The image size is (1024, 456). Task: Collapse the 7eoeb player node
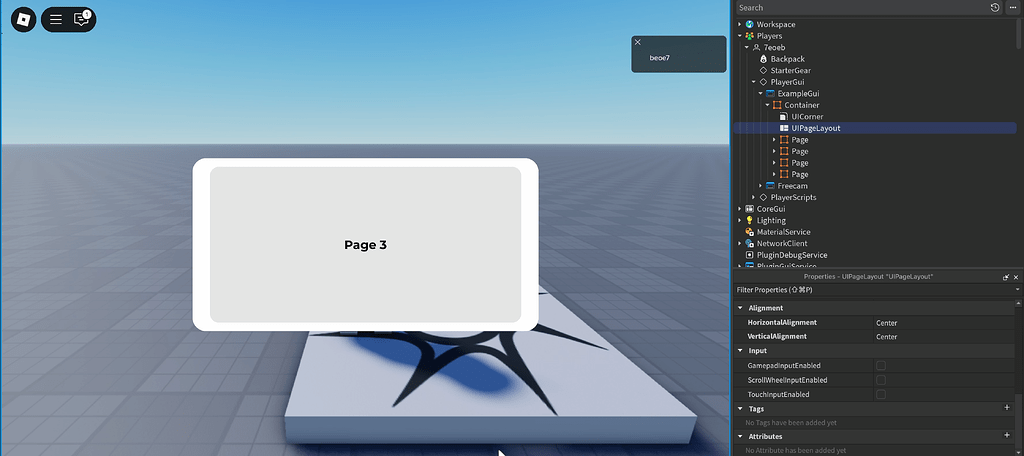(x=747, y=48)
